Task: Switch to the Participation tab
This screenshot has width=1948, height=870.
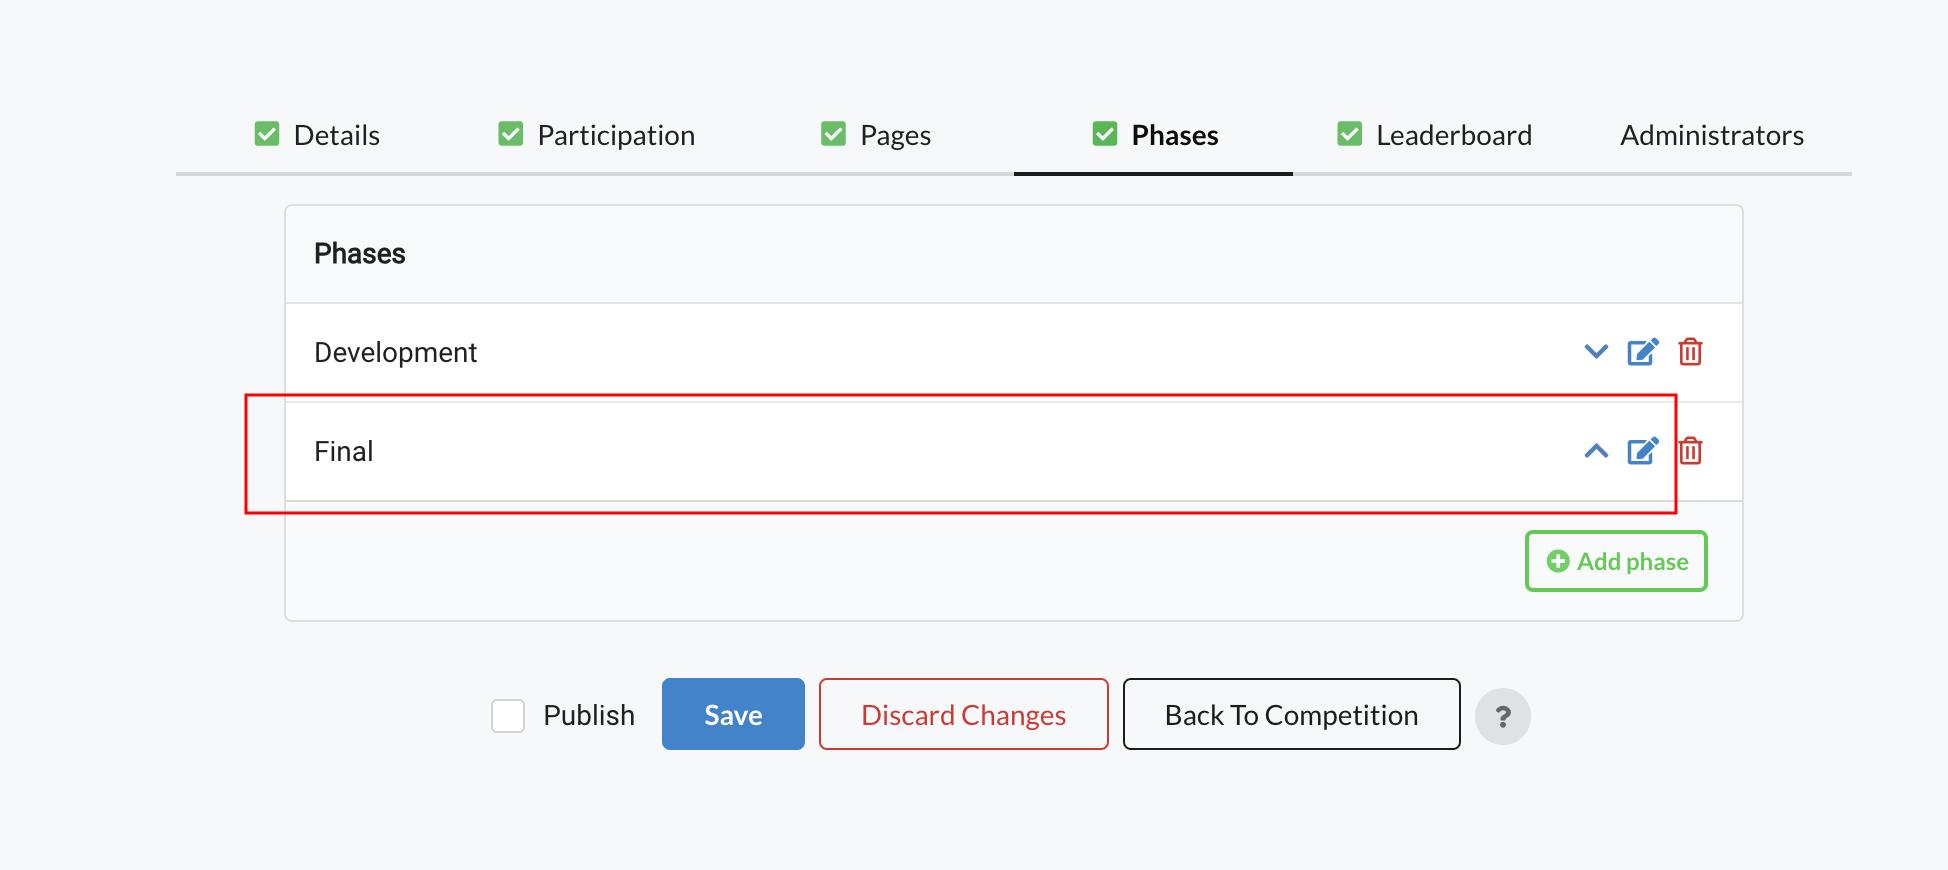Action: pyautogui.click(x=596, y=135)
